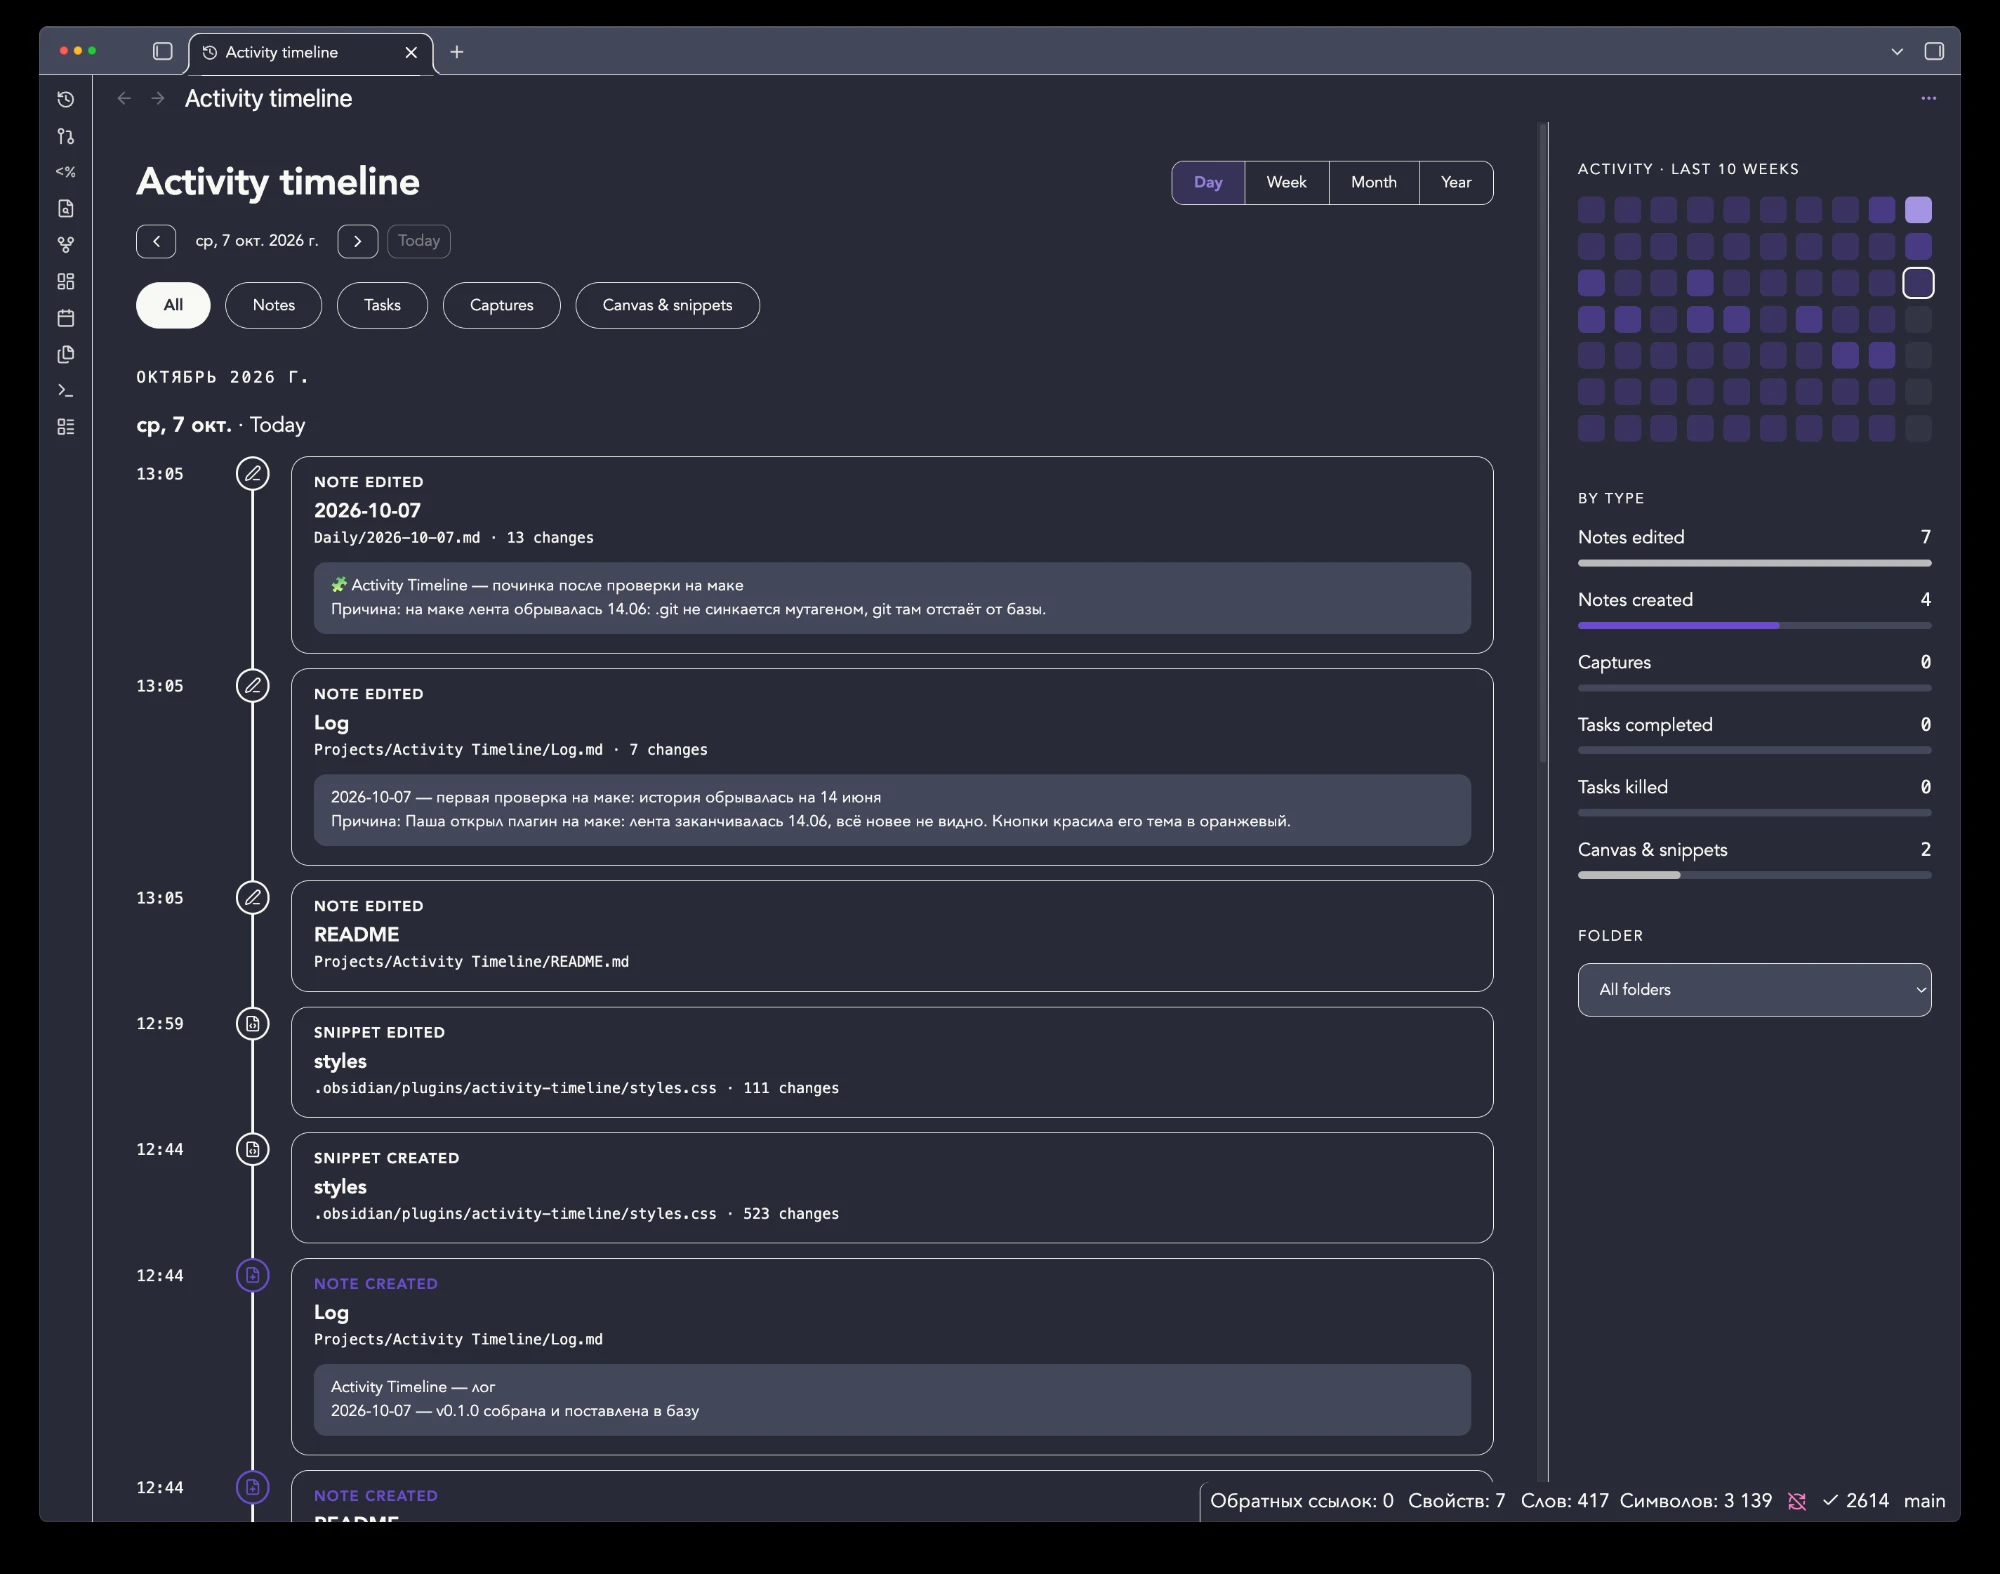Viewport: 2000px width, 1574px height.
Task: Jump to Today
Action: click(x=419, y=241)
